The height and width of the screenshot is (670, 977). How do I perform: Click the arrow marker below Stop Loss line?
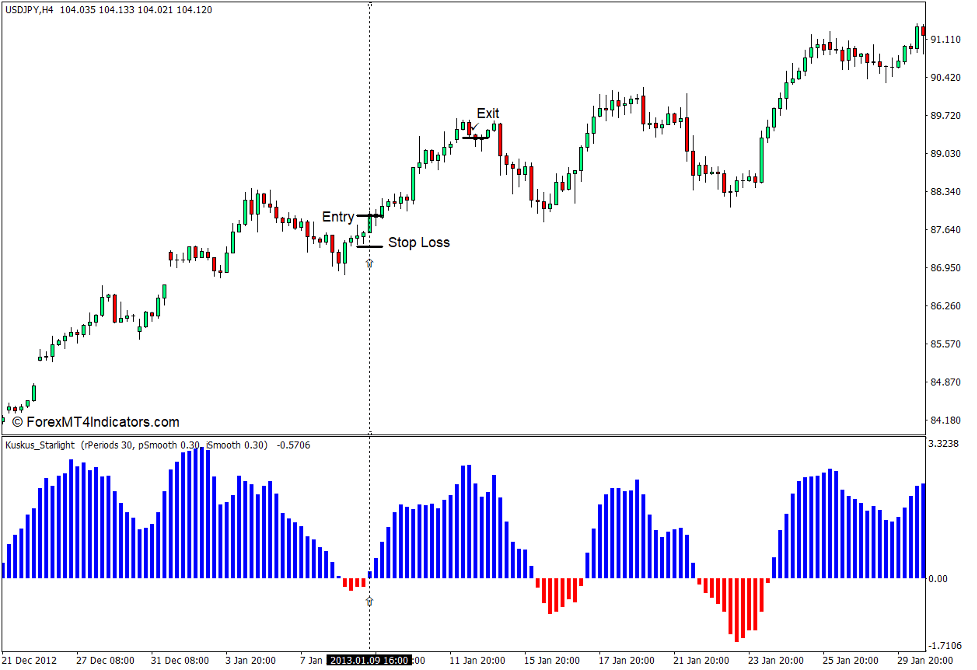pyautogui.click(x=370, y=262)
